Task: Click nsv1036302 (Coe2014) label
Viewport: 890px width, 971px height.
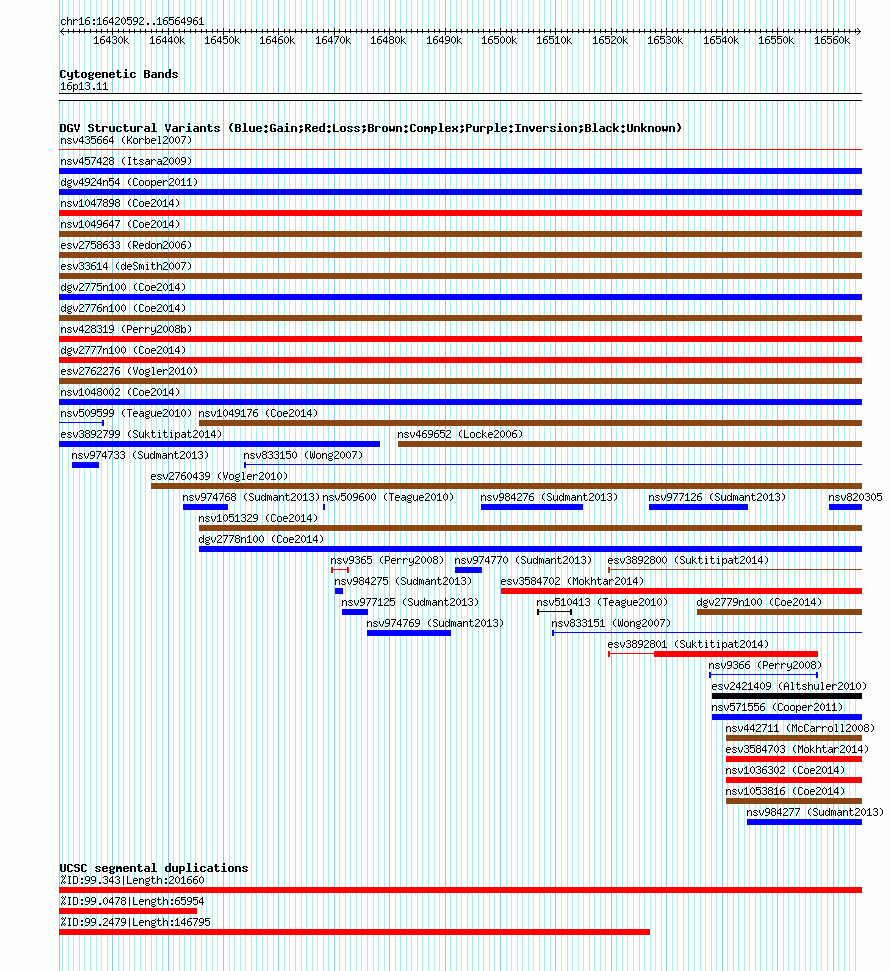Action: tap(785, 772)
